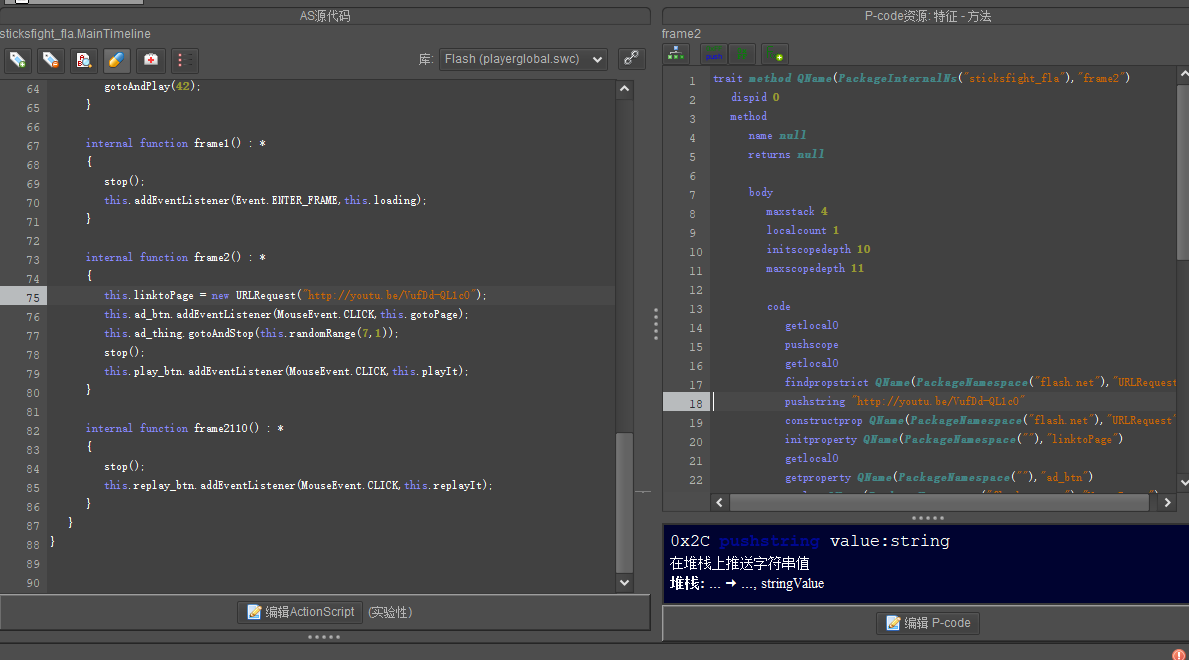Click the 编辑 P-code button
This screenshot has height=660, width=1189.
927,623
